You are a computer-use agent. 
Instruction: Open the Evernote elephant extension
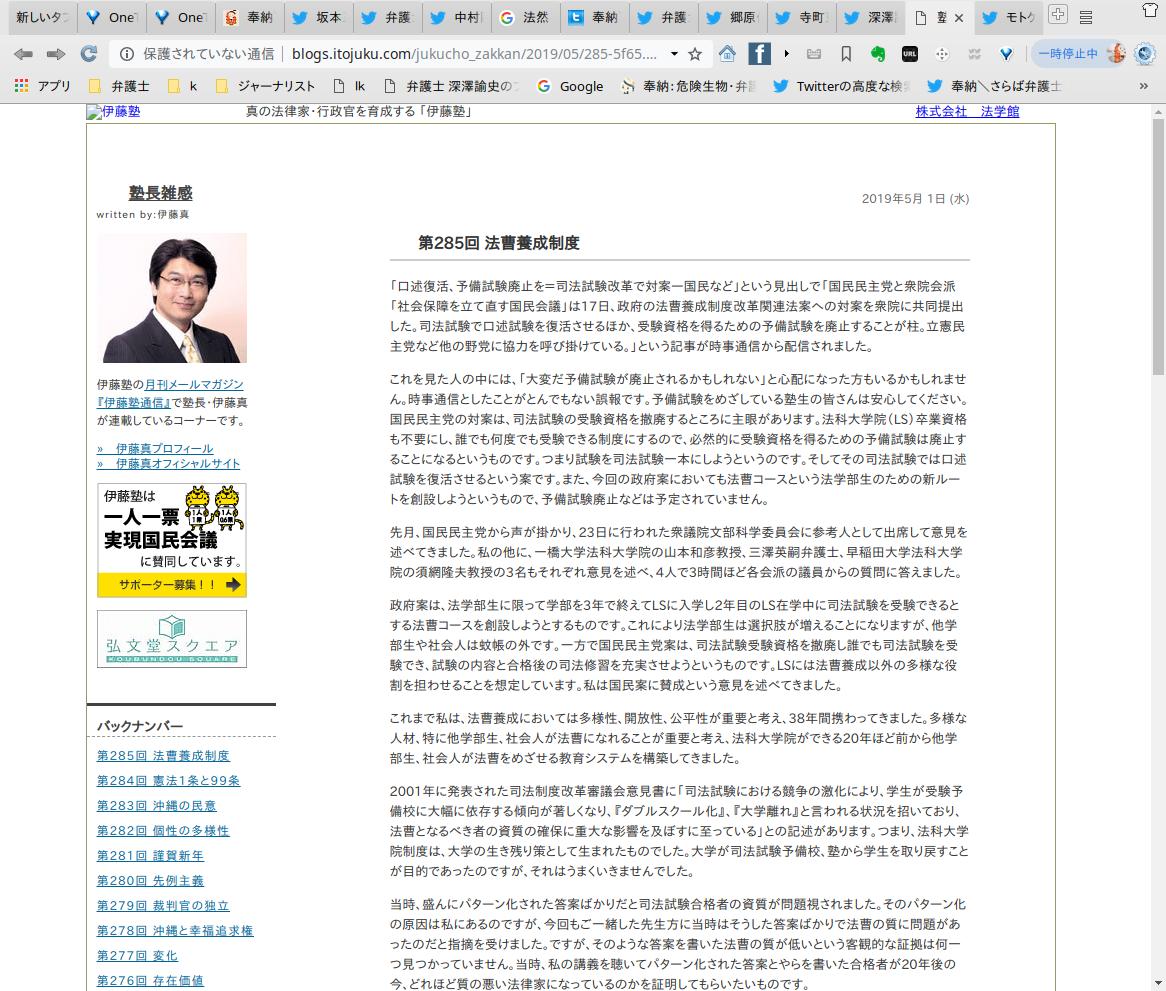[878, 54]
